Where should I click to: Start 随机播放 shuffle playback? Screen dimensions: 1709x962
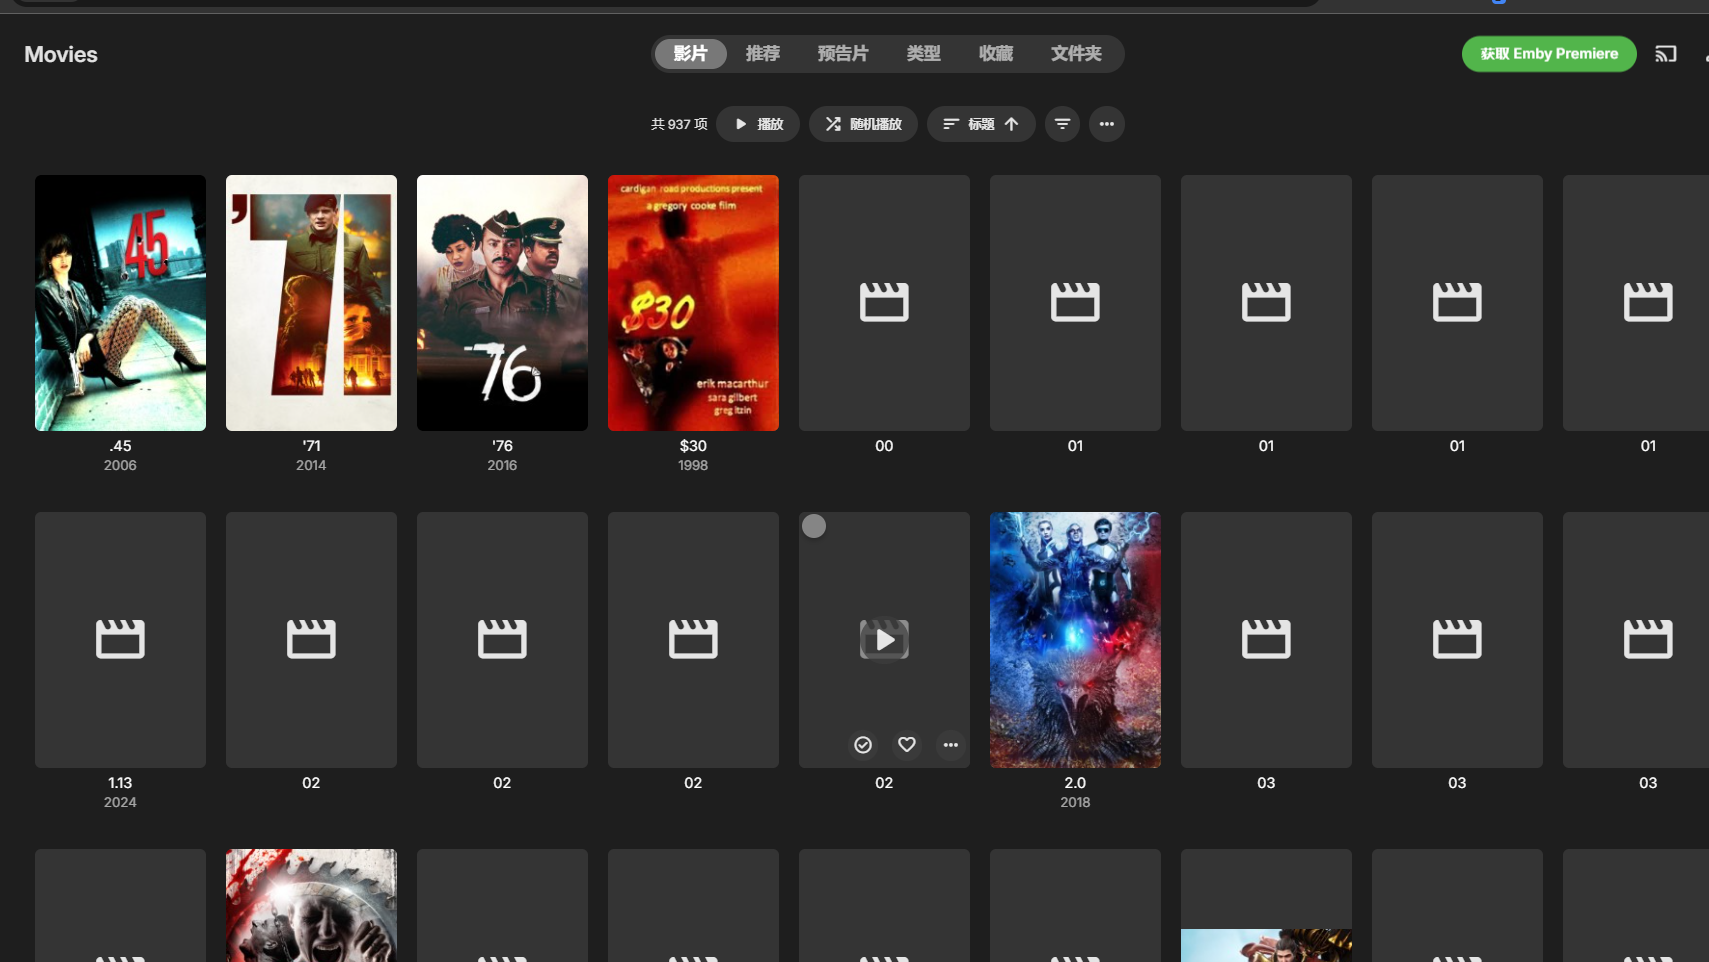tap(863, 124)
